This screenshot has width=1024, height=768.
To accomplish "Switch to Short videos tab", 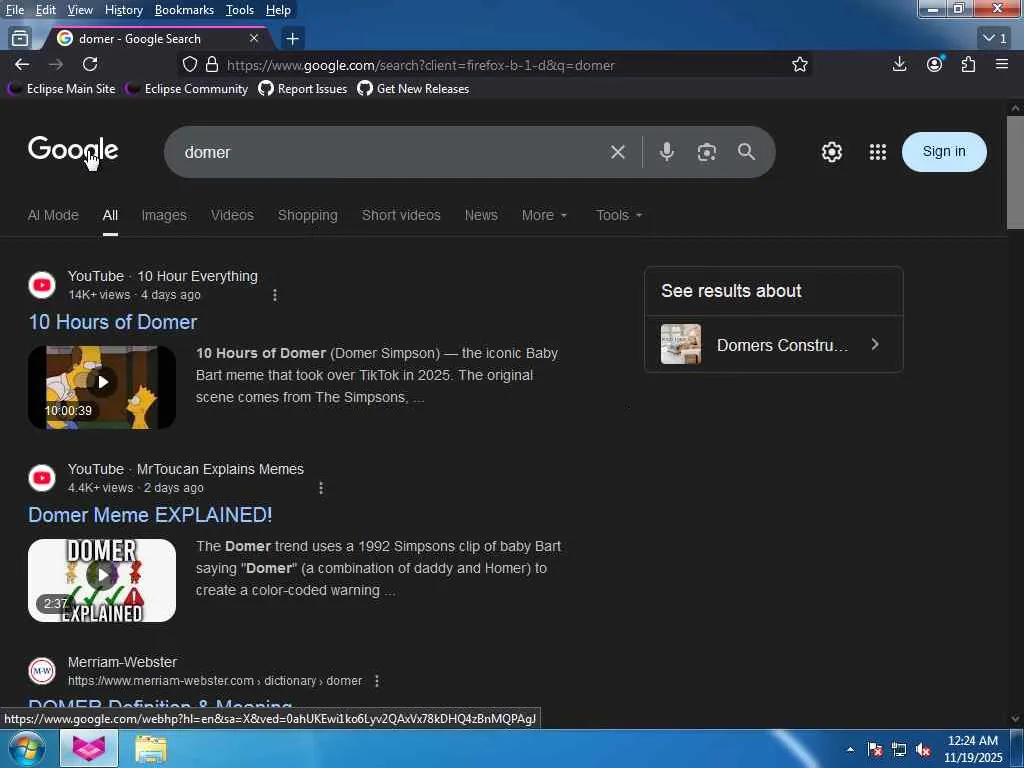I will tap(401, 215).
